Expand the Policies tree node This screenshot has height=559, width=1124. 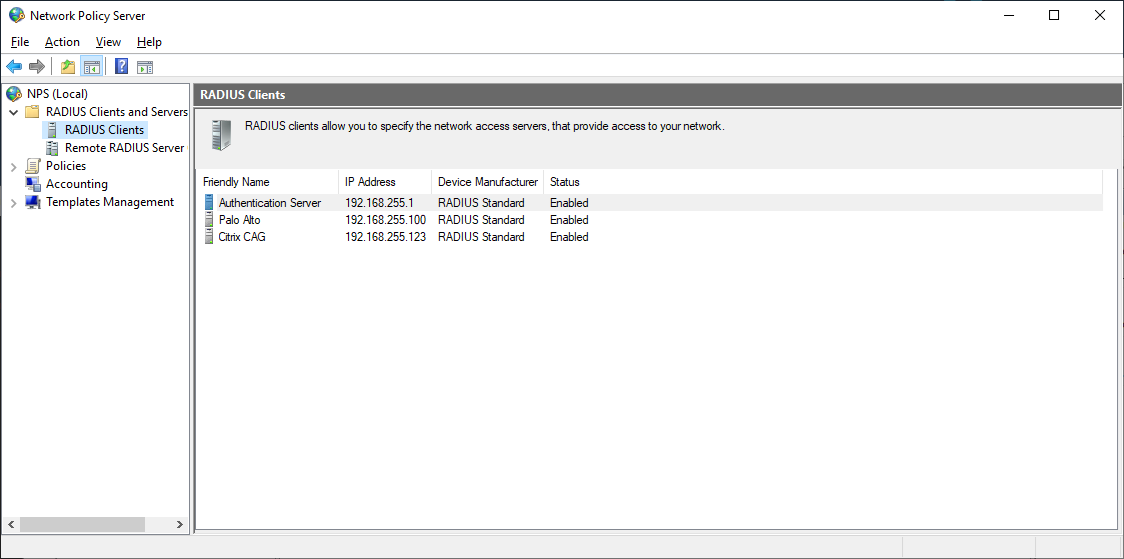(14, 166)
